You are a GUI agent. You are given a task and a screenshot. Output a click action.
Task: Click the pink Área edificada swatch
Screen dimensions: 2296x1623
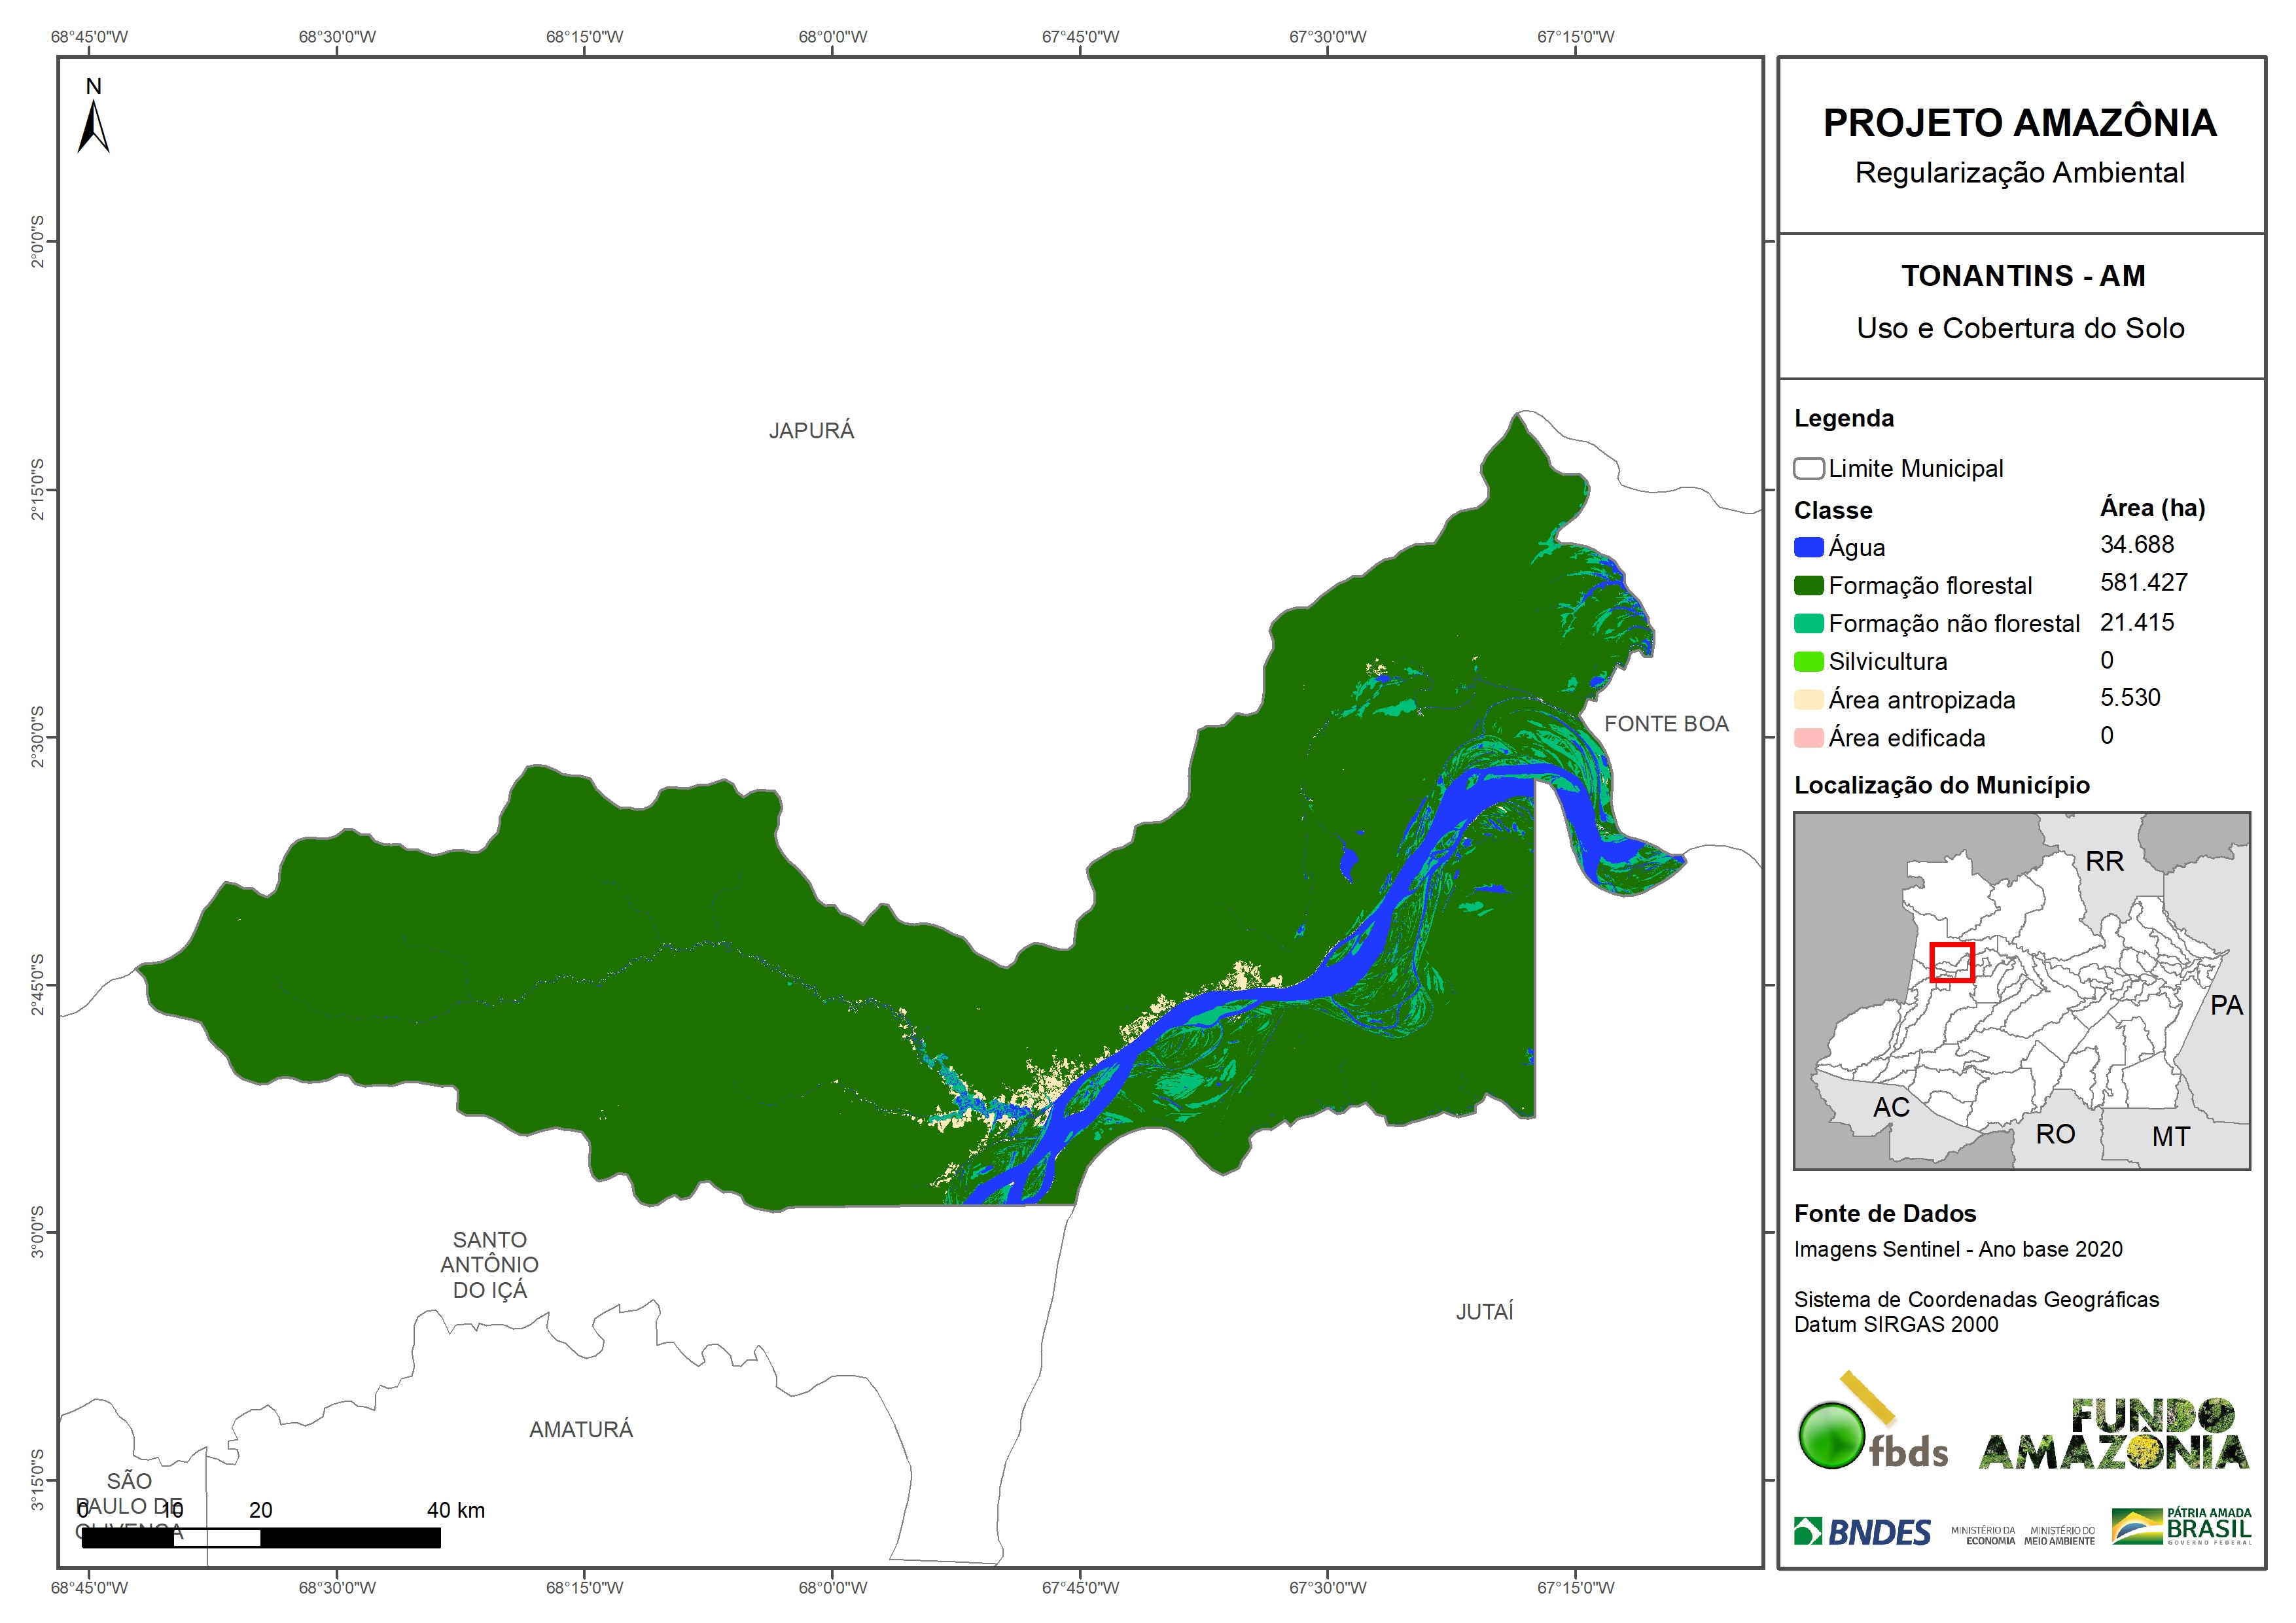pos(1808,737)
